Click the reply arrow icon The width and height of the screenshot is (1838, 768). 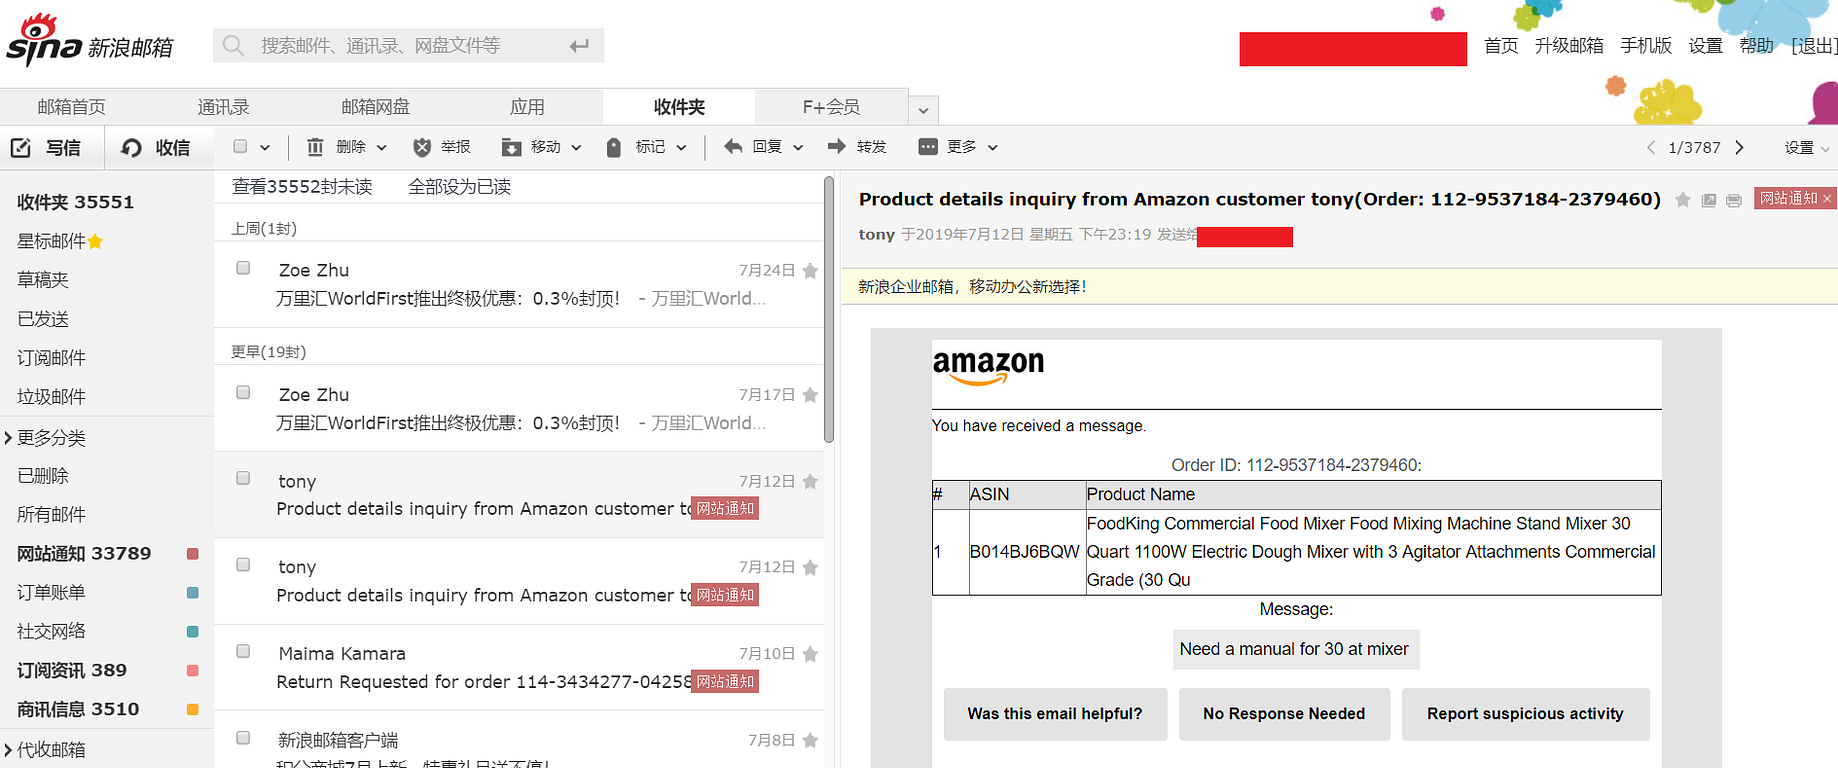[733, 147]
